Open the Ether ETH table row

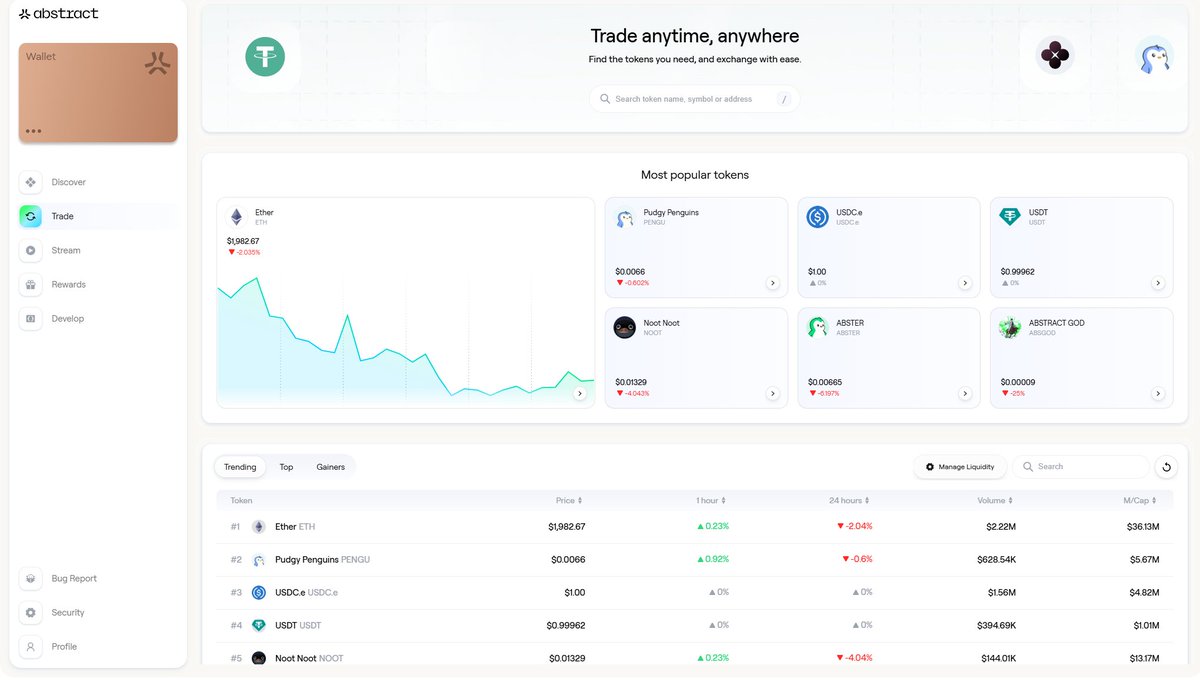695,526
